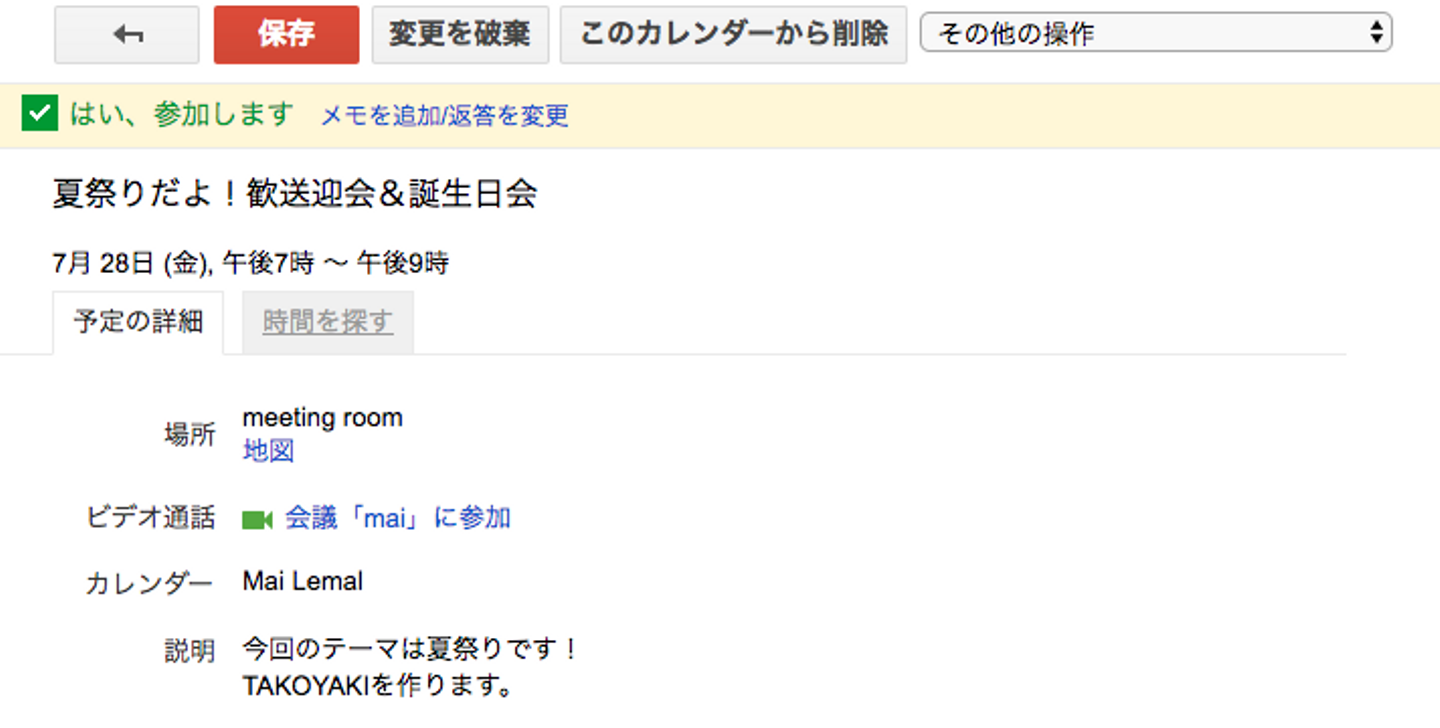1440x728 pixels.
Task: Click the meeting room location text
Action: click(322, 418)
